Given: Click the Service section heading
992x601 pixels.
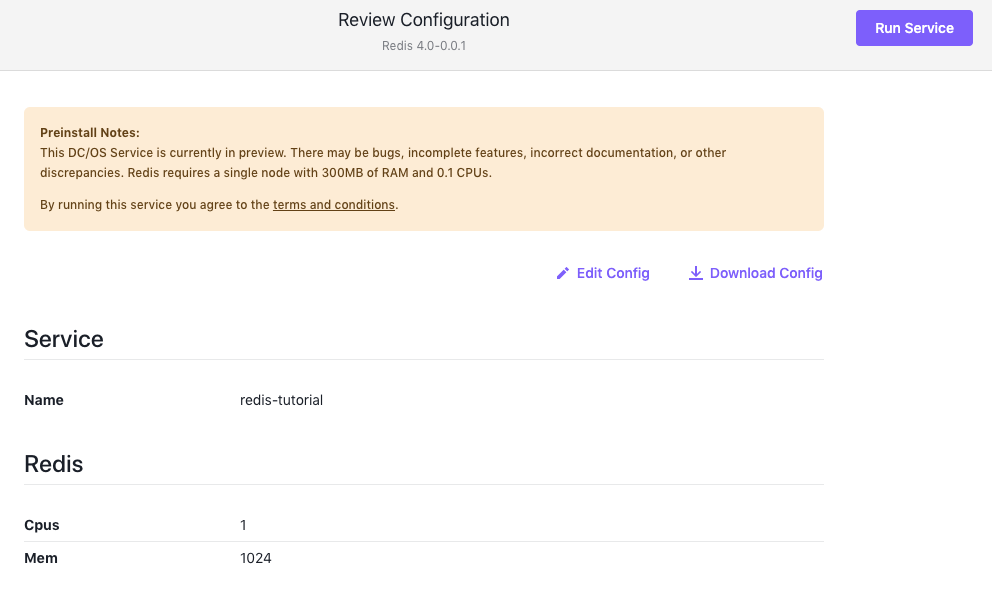Looking at the screenshot, I should tap(64, 339).
